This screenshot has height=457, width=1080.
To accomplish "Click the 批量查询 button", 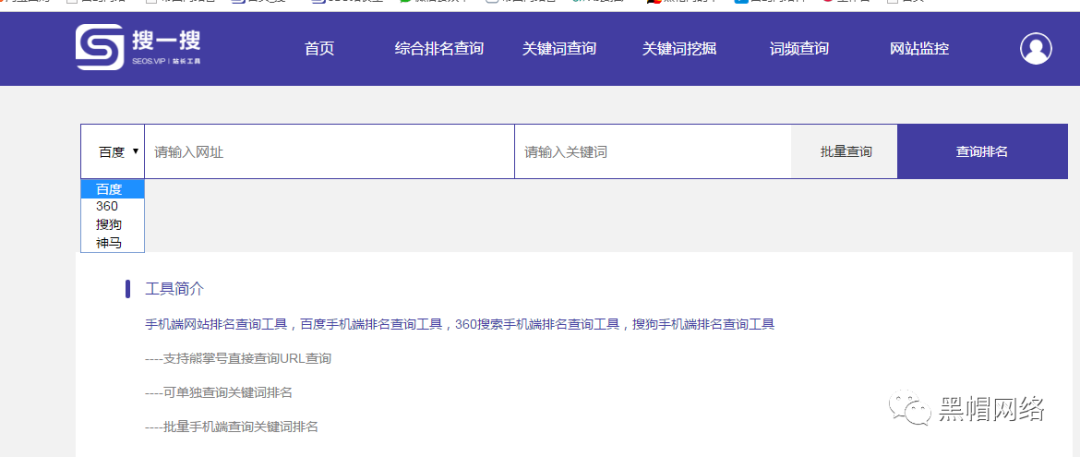I will tap(846, 152).
